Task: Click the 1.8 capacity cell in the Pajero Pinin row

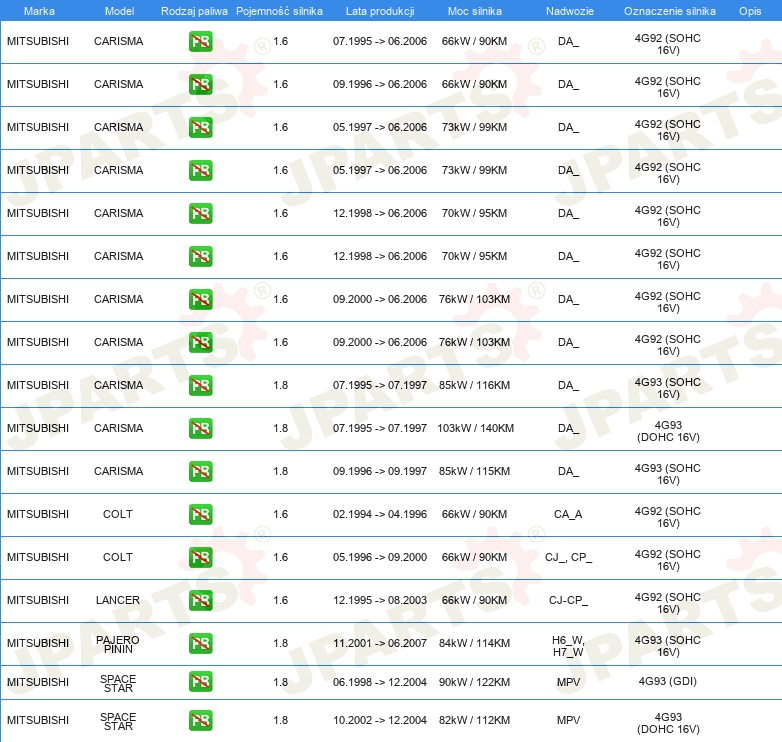Action: [x=280, y=643]
